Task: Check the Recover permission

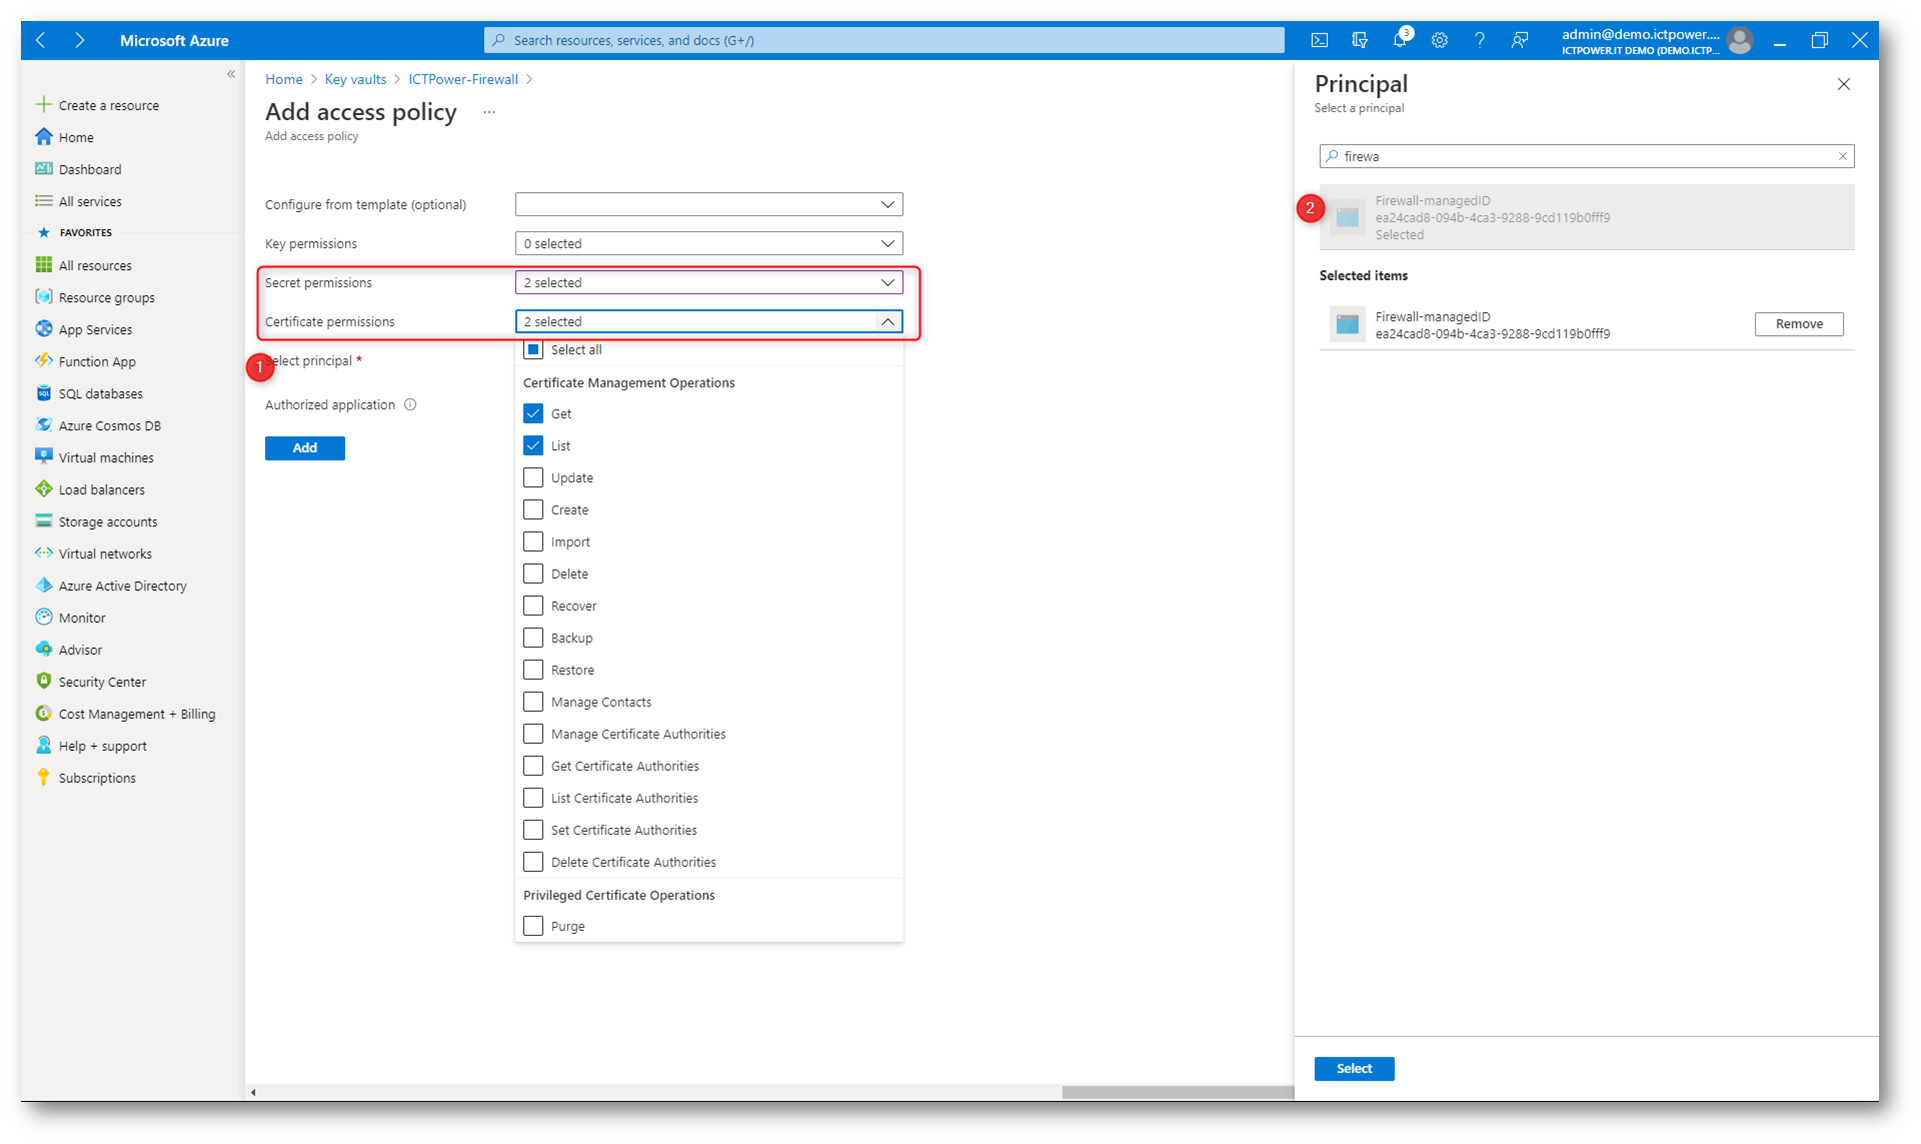Action: coord(533,605)
